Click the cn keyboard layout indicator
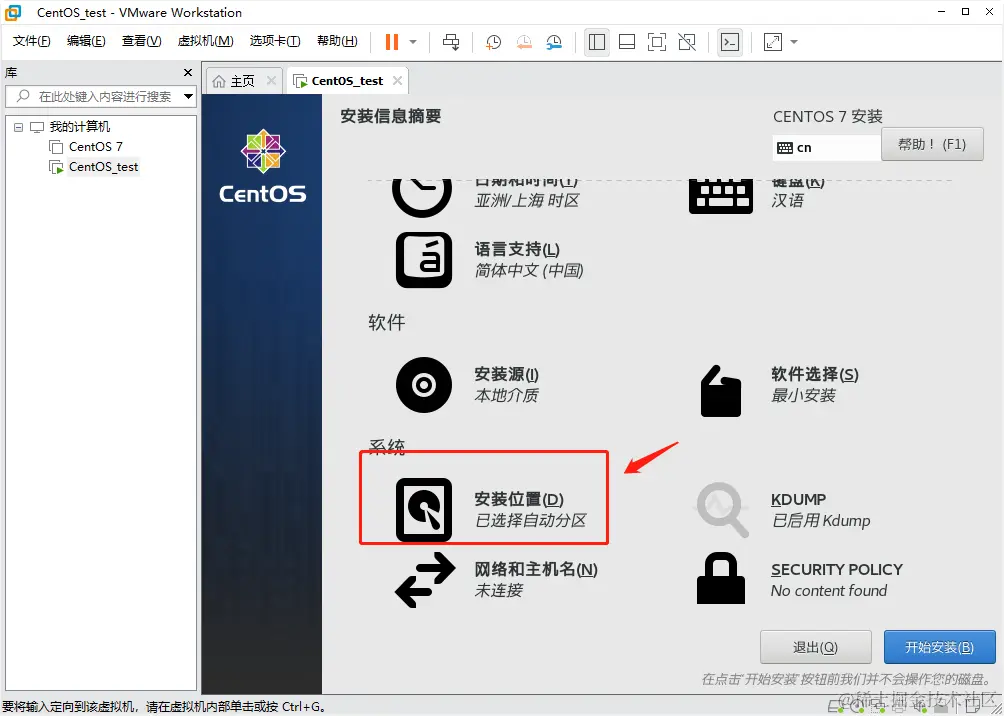 point(826,148)
